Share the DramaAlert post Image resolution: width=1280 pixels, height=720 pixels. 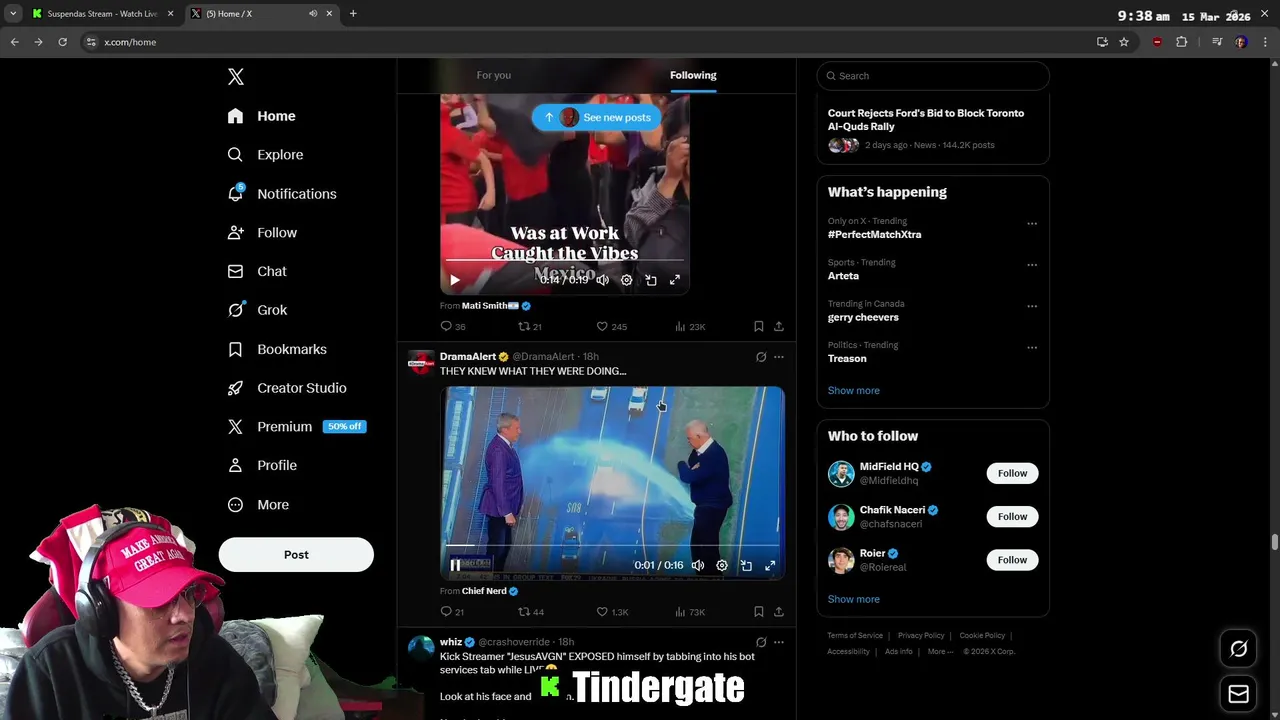(779, 611)
